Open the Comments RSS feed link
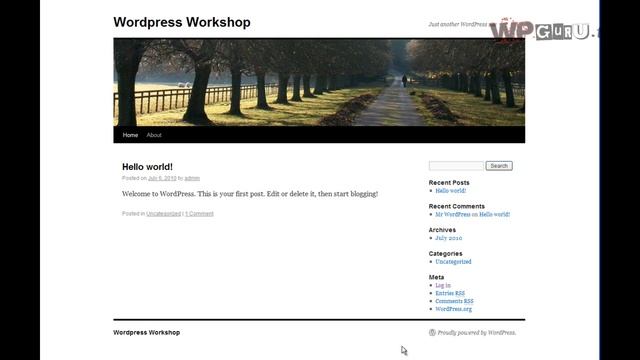Screen dimensions: 640x360 pos(454,301)
